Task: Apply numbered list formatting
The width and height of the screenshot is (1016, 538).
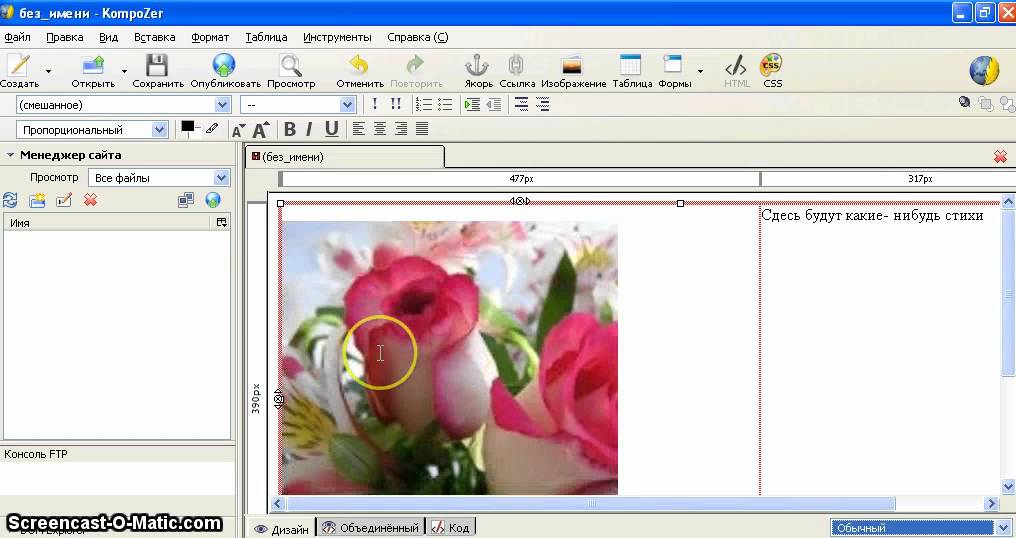Action: pyautogui.click(x=423, y=104)
